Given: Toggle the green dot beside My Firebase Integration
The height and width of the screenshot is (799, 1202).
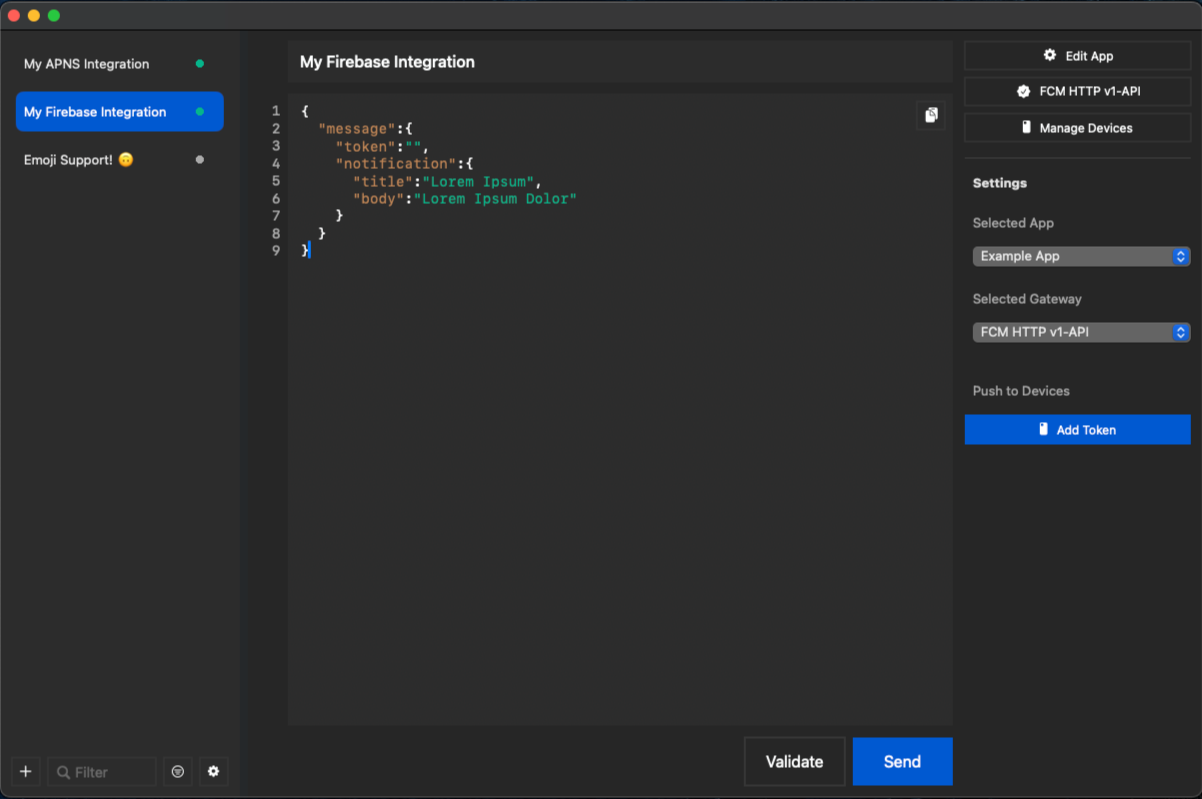Looking at the screenshot, I should [199, 112].
